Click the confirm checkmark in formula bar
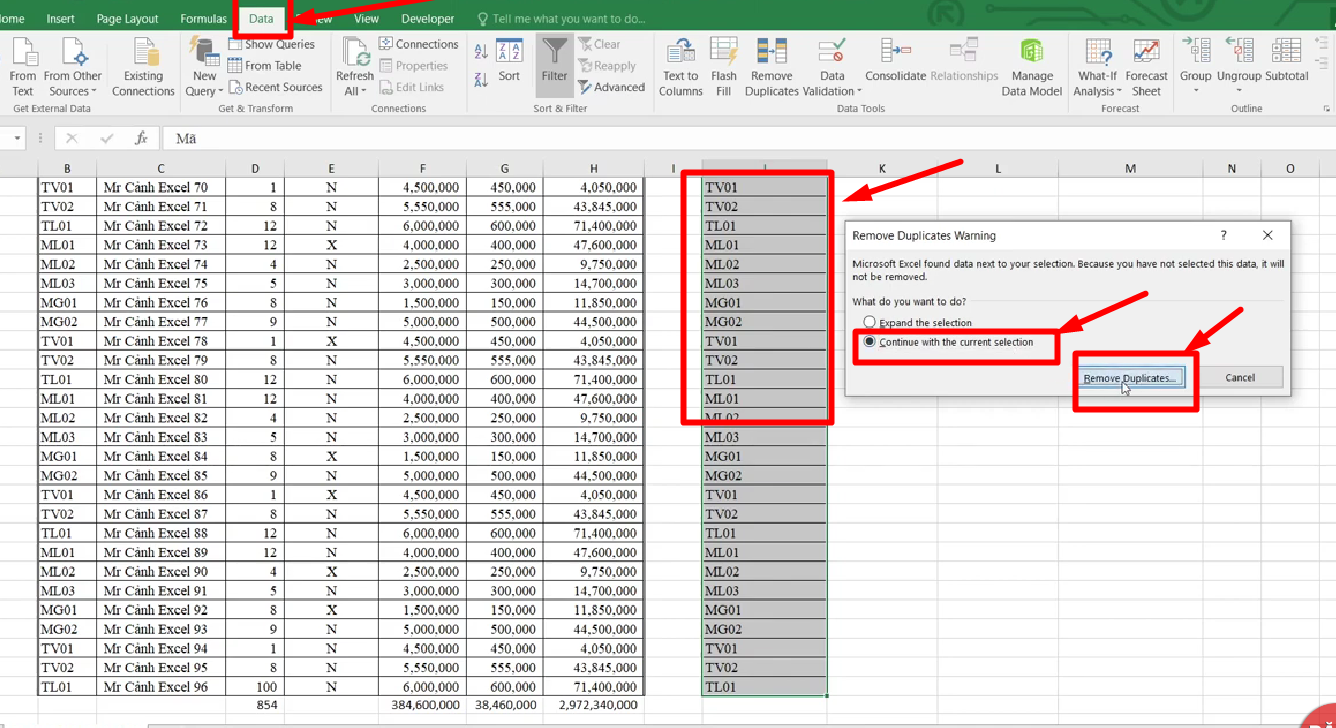 point(107,138)
